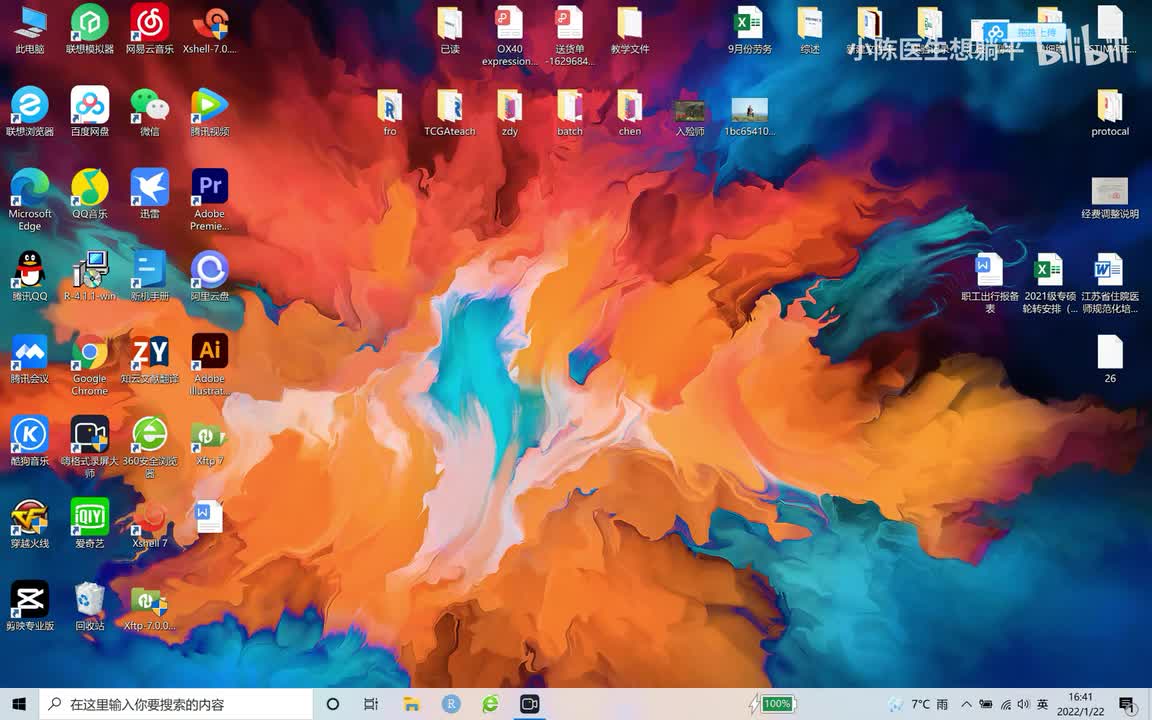Viewport: 1152px width, 720px height.
Task: Open the batch folder
Action: tap(570, 112)
